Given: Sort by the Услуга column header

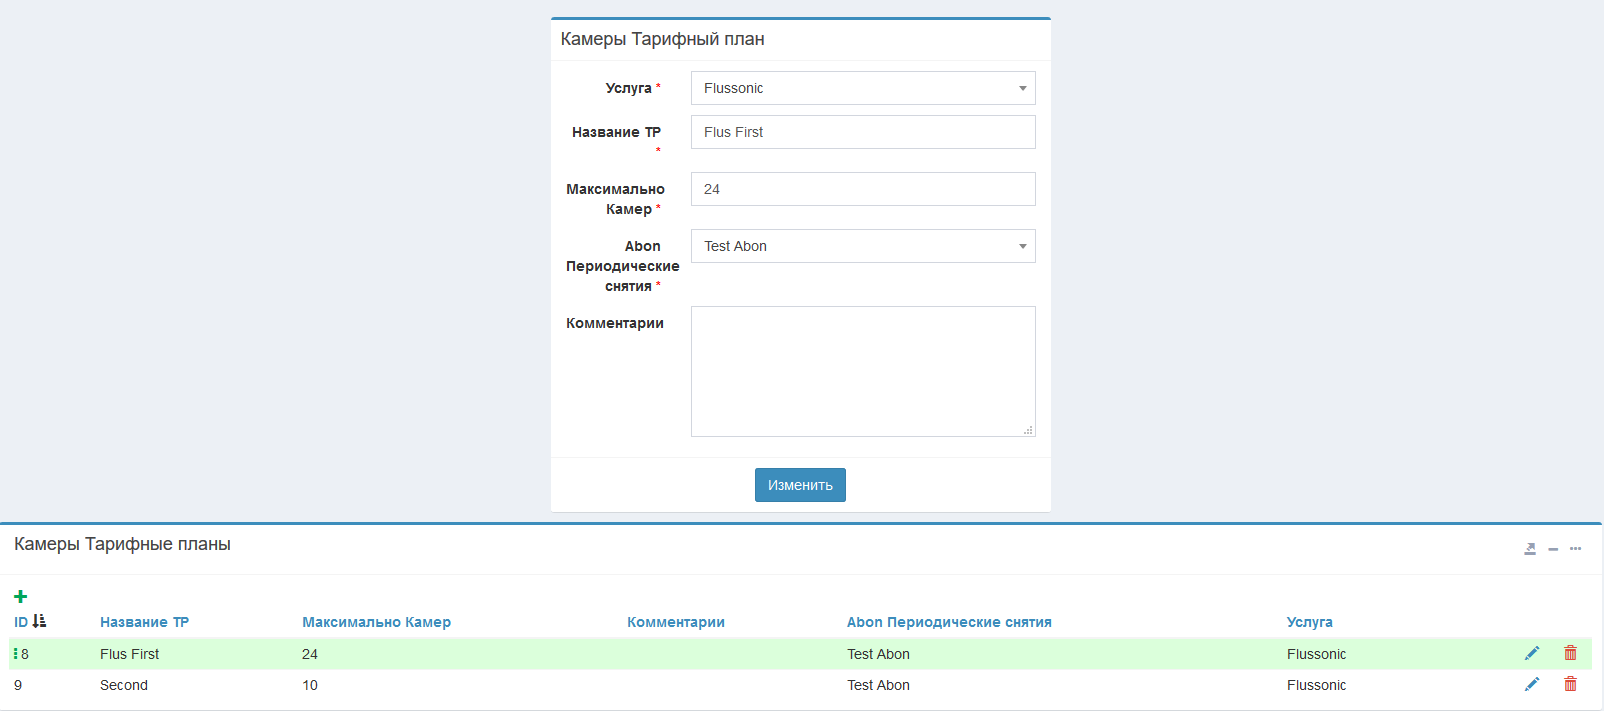Looking at the screenshot, I should coord(1309,622).
